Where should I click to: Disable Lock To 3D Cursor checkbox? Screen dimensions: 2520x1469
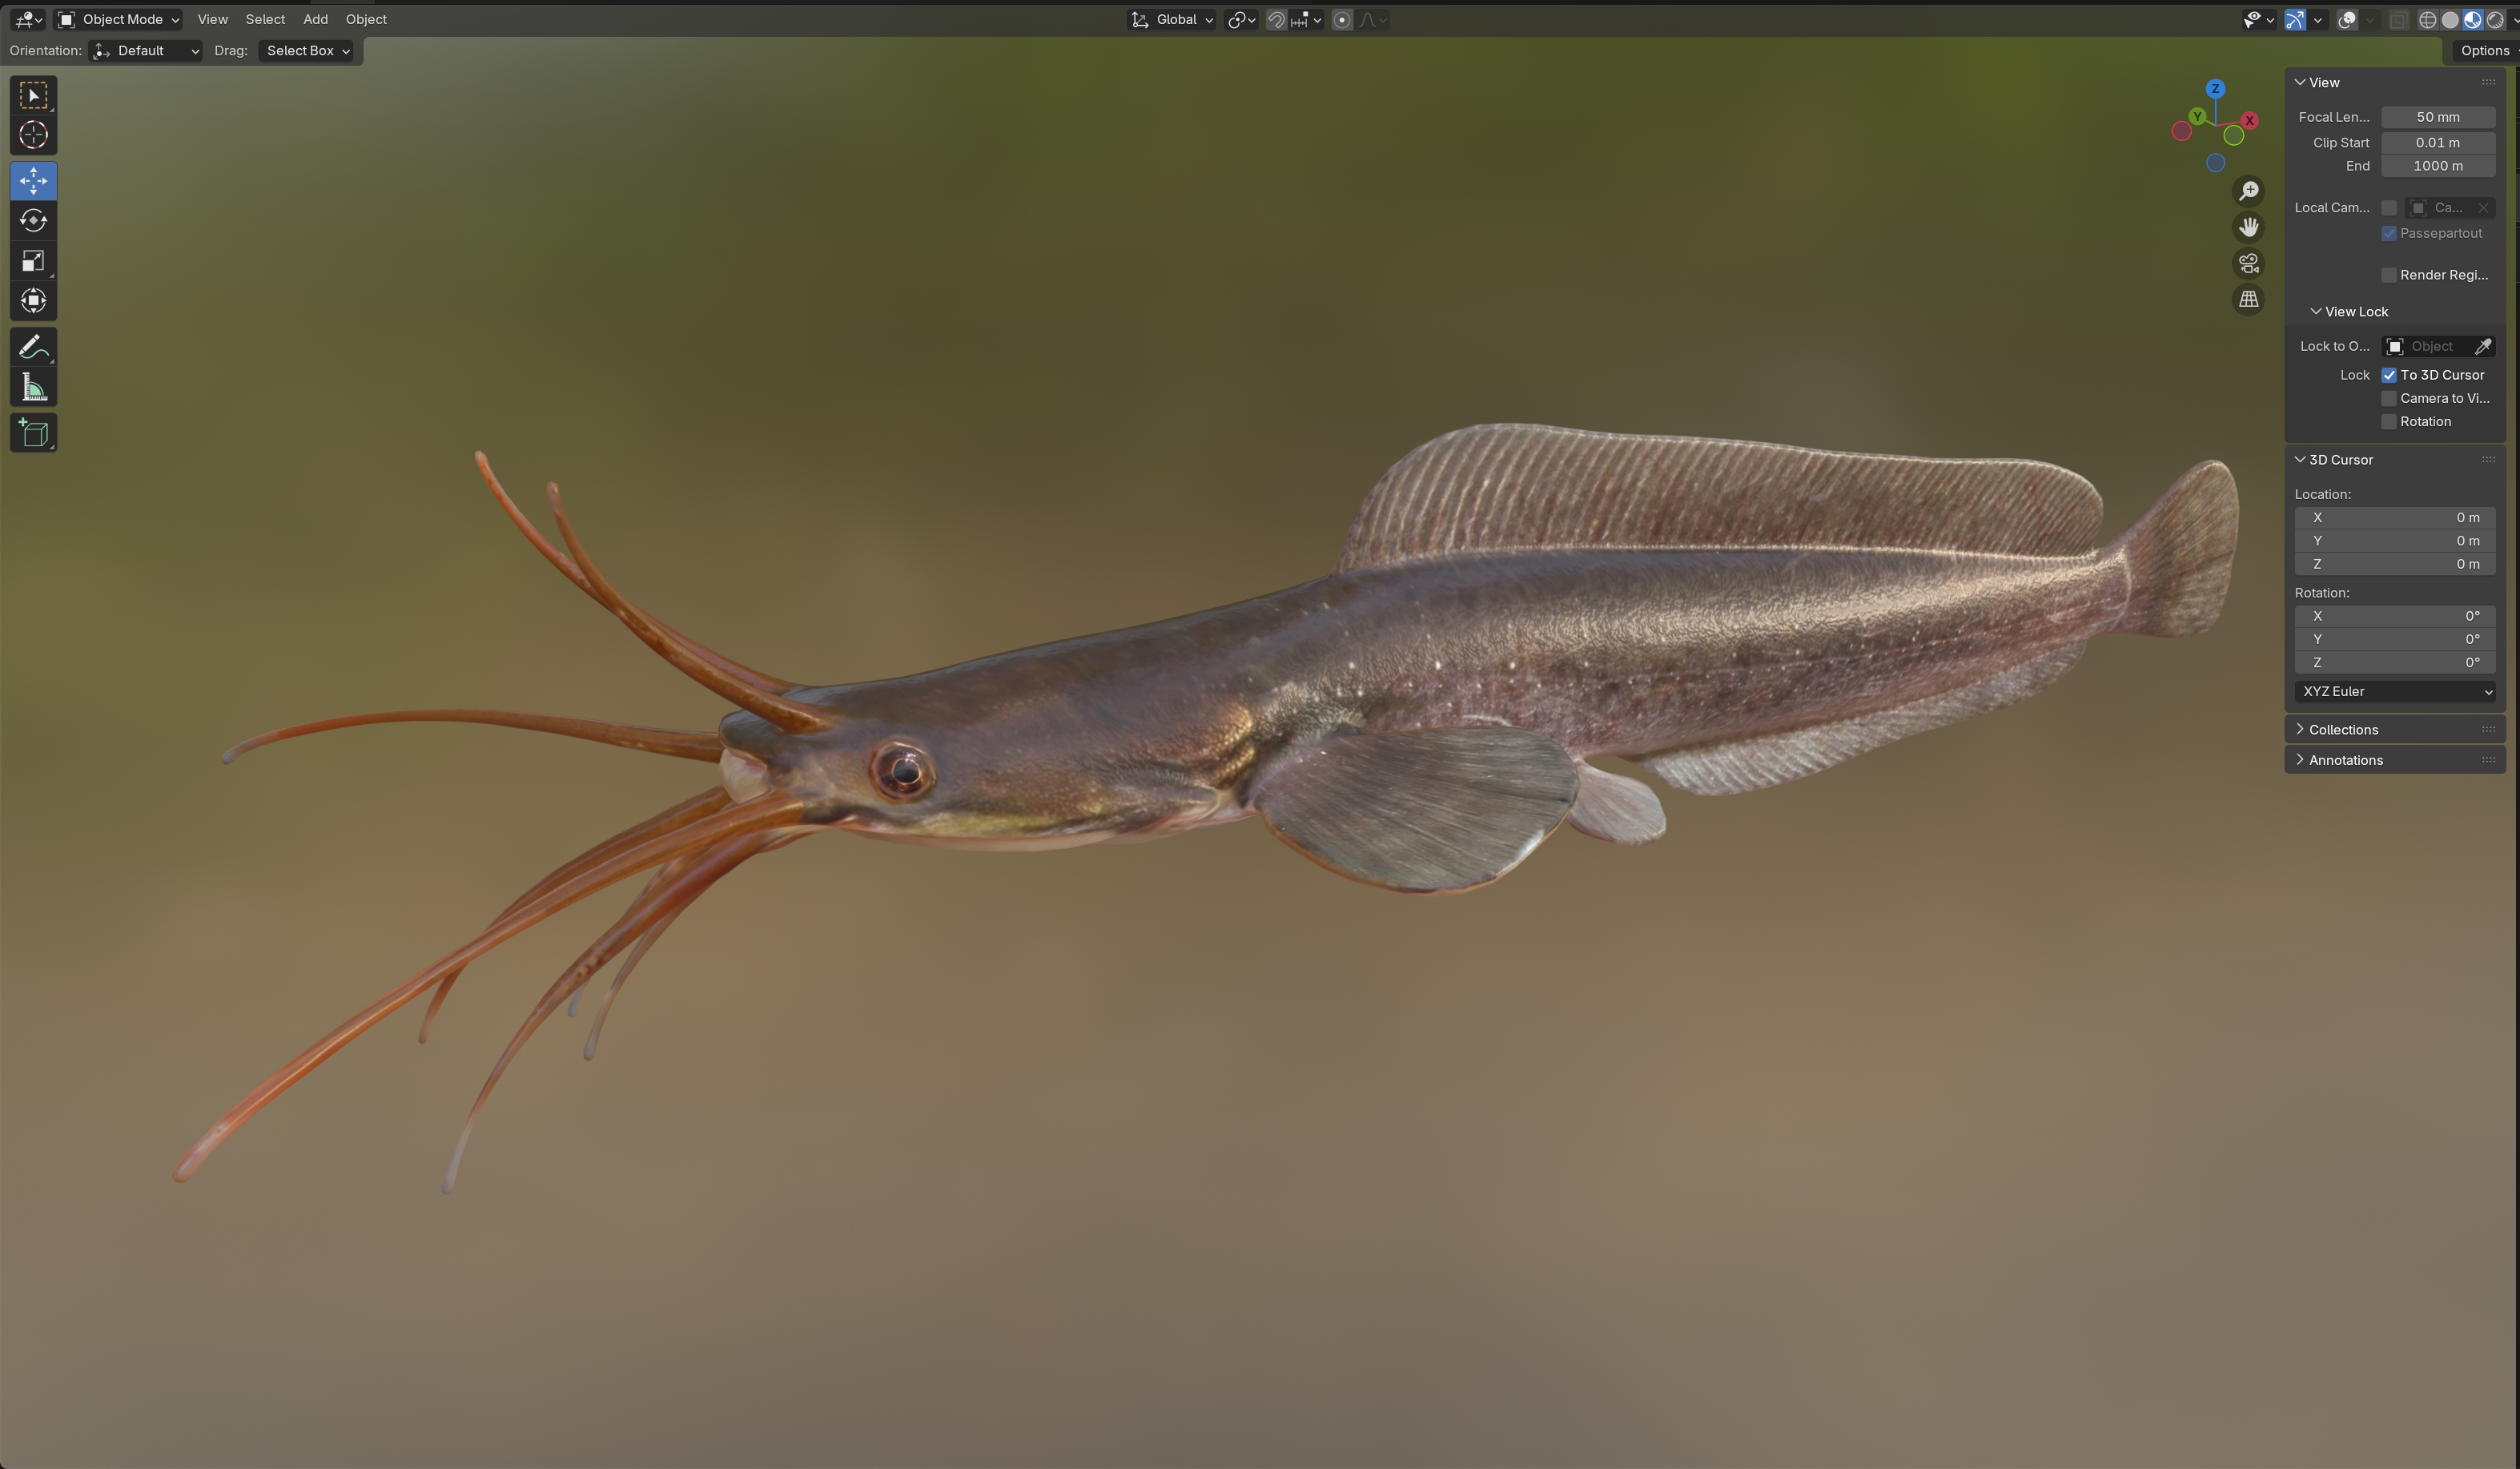pyautogui.click(x=2389, y=375)
